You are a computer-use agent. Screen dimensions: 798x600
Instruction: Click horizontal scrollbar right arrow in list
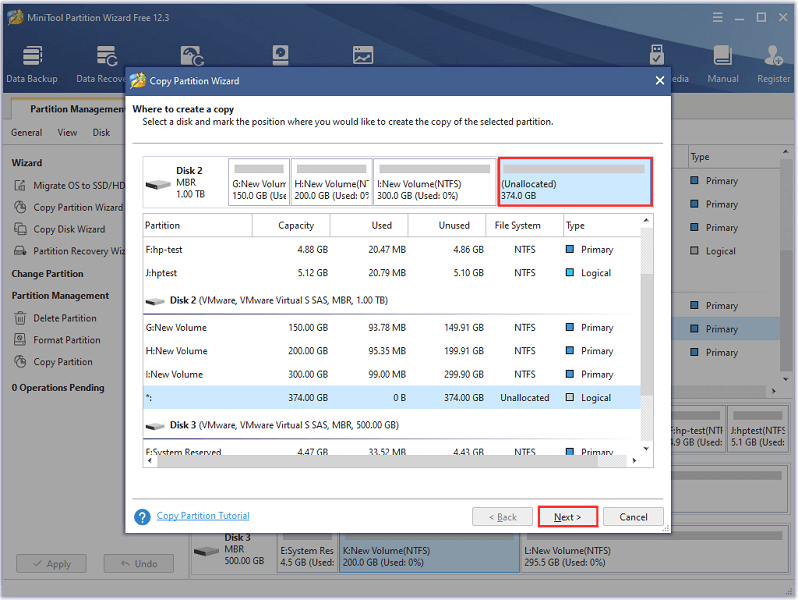click(x=634, y=461)
